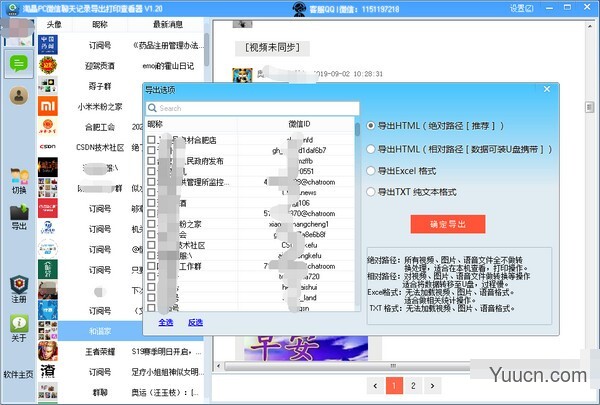This screenshot has height=405, width=600.
Task: Click the CSDN logo avatar
Action: click(x=48, y=147)
